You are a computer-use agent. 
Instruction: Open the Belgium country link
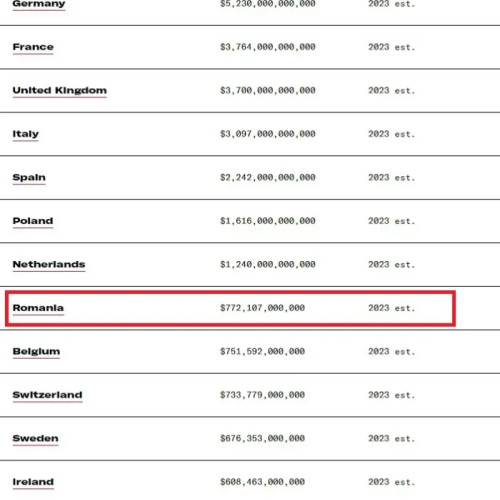(x=36, y=351)
